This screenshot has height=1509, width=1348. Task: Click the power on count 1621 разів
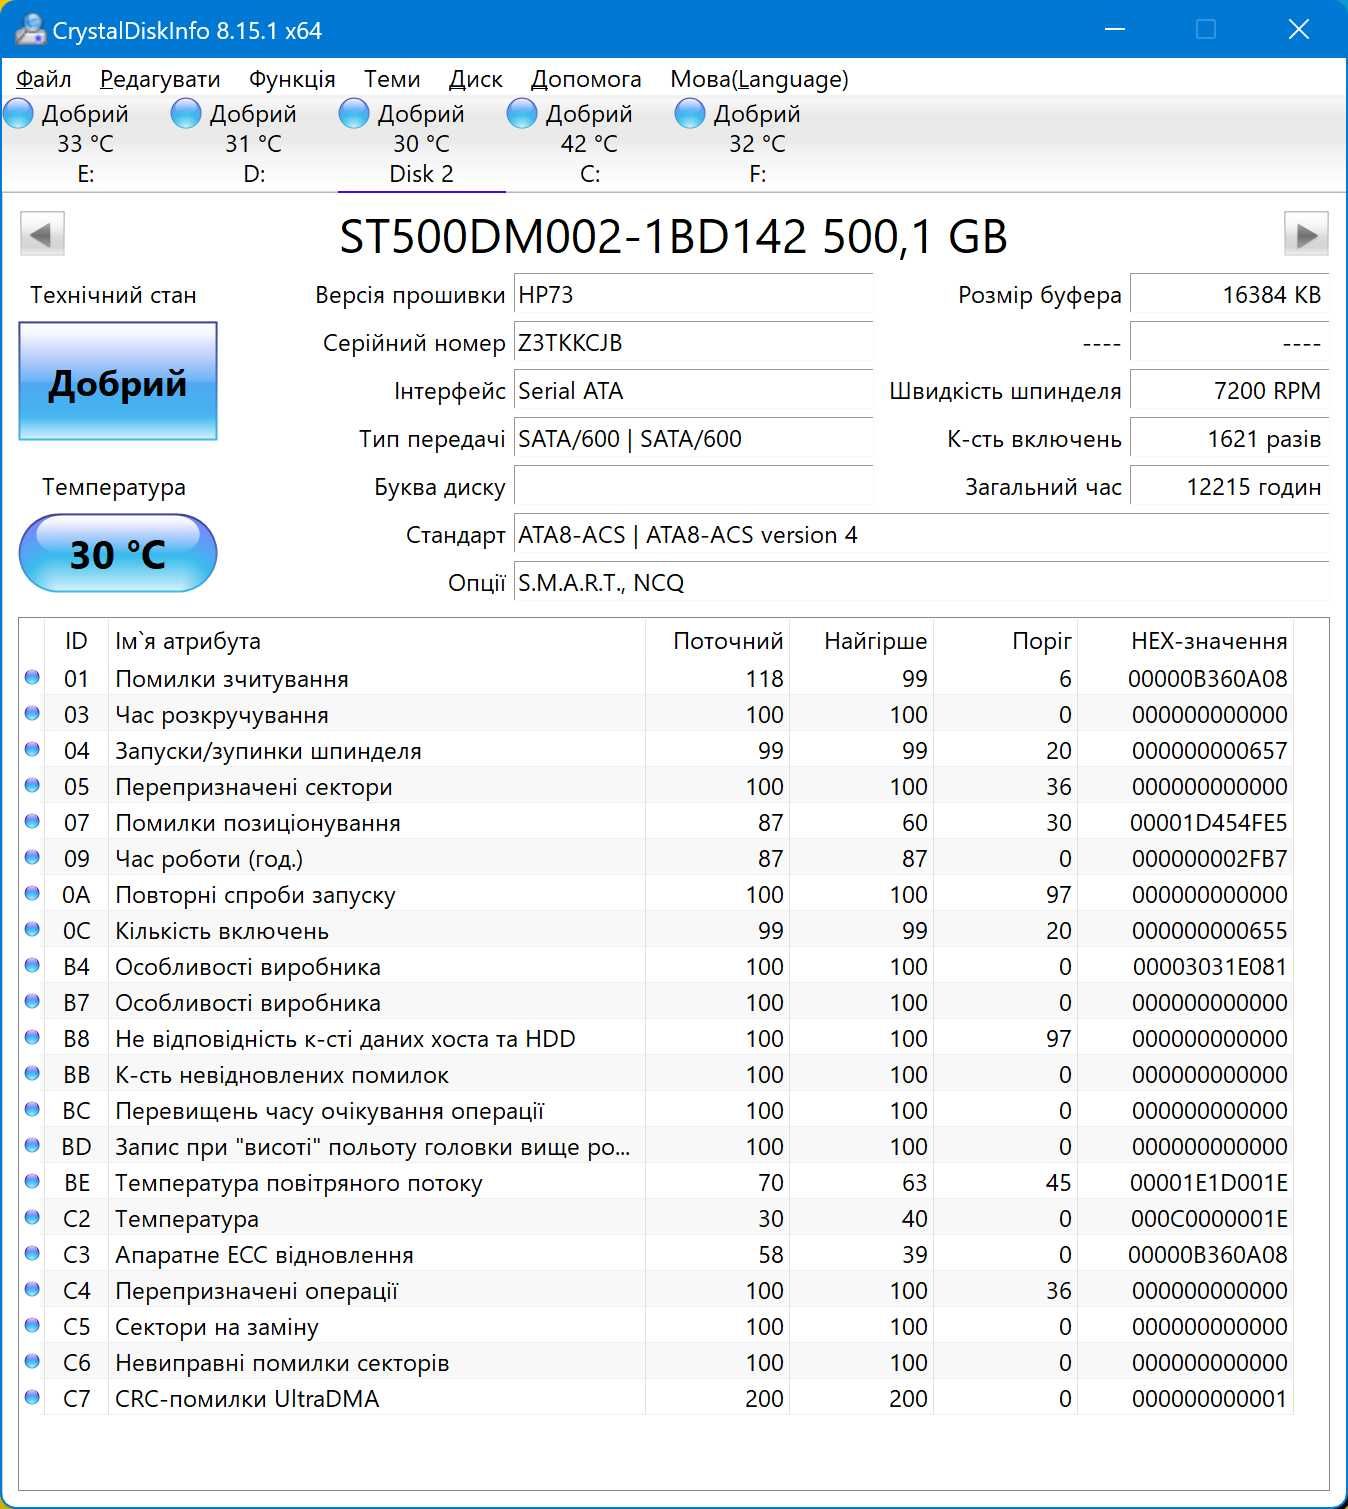click(x=1229, y=439)
